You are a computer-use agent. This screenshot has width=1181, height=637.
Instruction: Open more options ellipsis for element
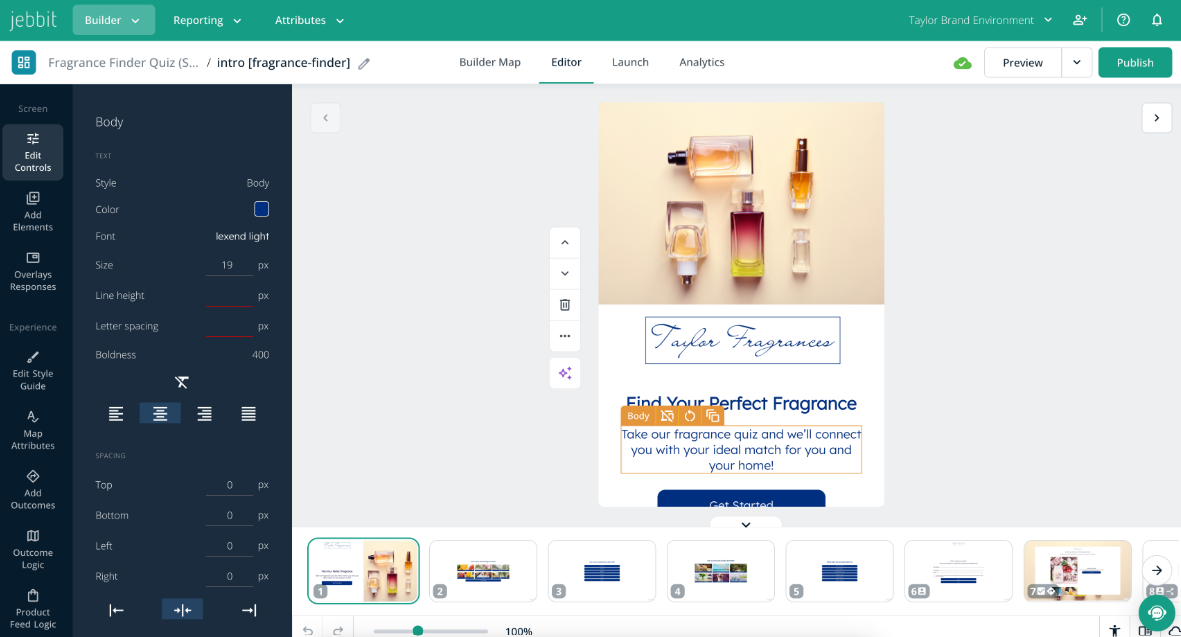click(565, 336)
